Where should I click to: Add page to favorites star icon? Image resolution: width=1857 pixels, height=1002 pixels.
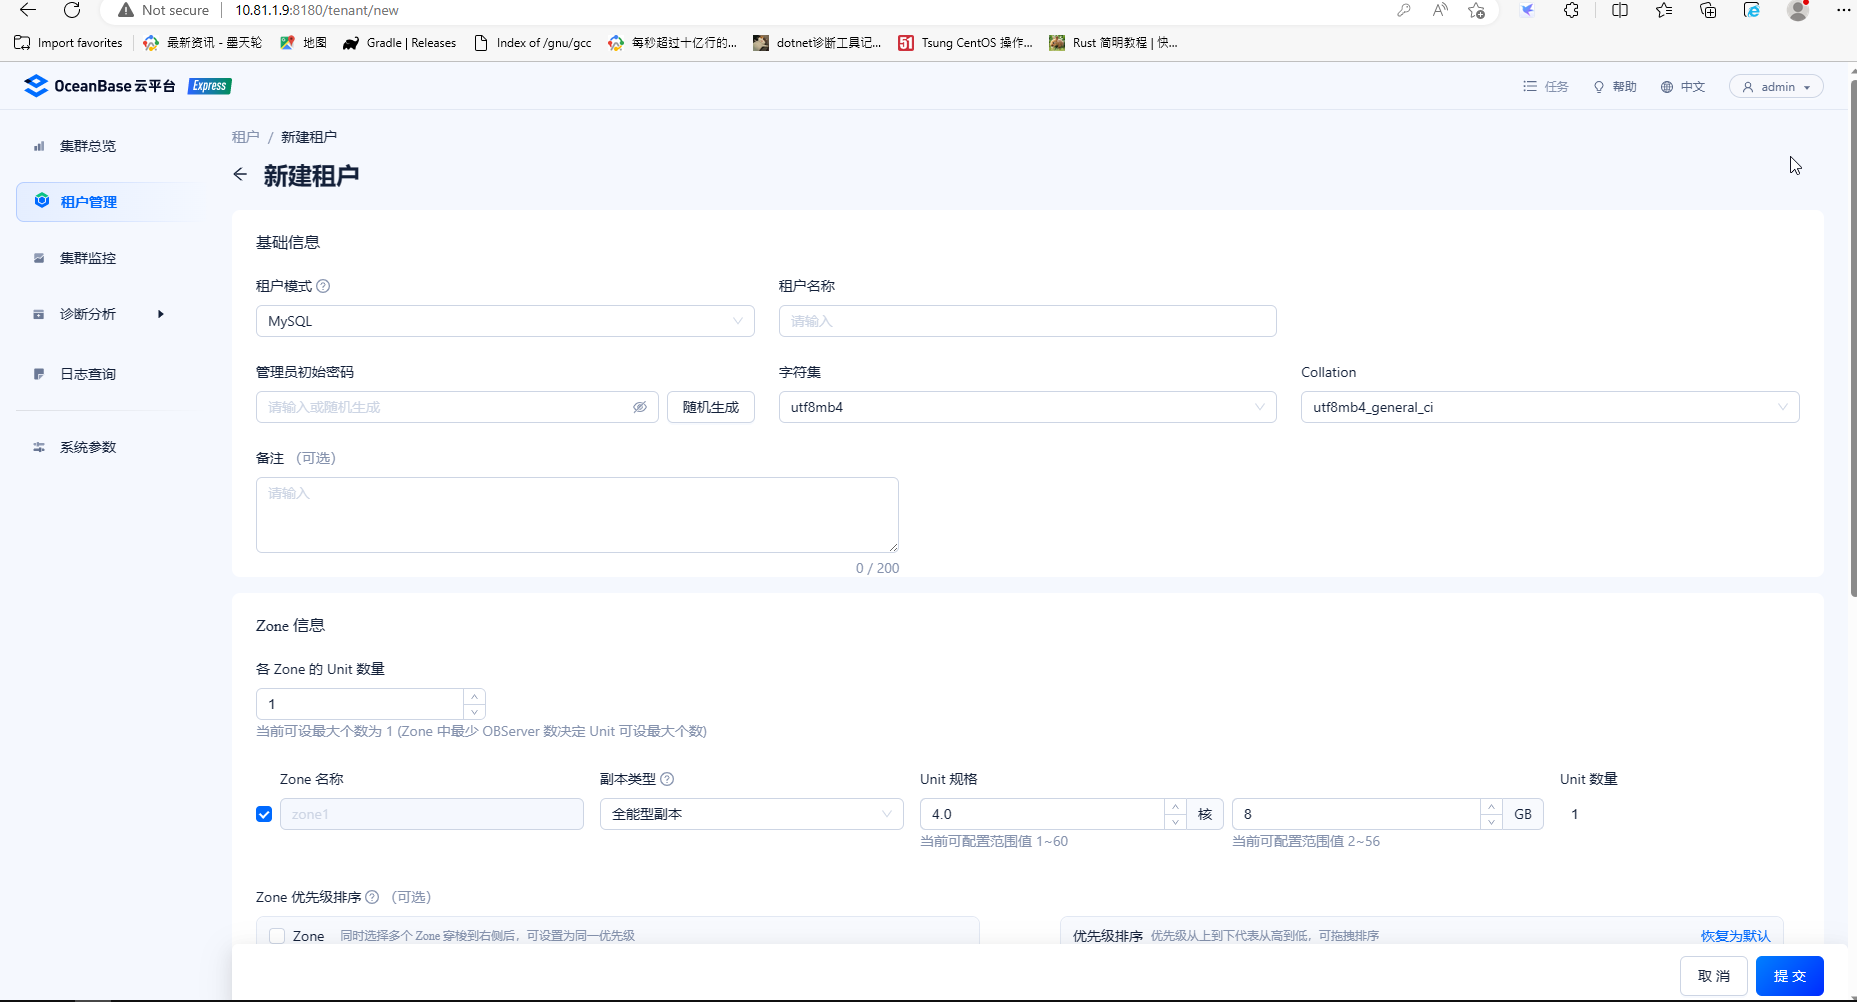pos(1476,10)
